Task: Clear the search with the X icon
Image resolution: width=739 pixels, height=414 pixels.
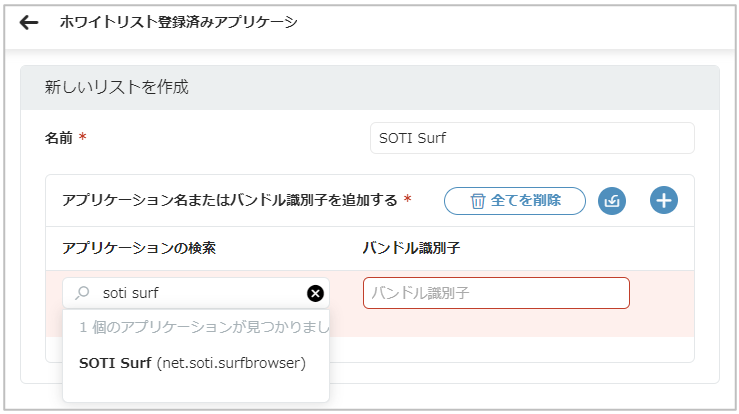Action: tap(315, 293)
